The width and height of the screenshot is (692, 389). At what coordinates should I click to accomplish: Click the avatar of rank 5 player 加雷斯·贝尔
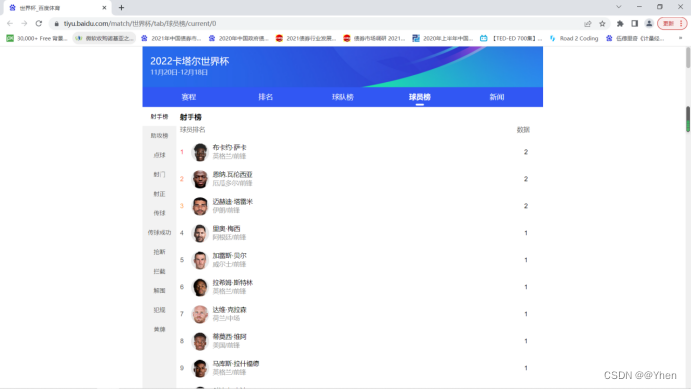[x=200, y=260]
